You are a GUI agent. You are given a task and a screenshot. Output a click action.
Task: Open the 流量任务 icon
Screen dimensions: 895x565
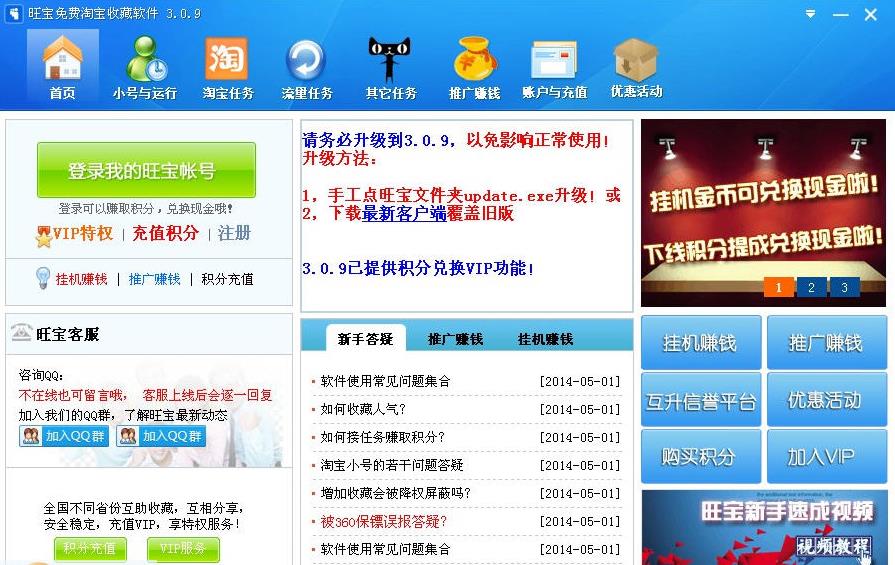307,68
